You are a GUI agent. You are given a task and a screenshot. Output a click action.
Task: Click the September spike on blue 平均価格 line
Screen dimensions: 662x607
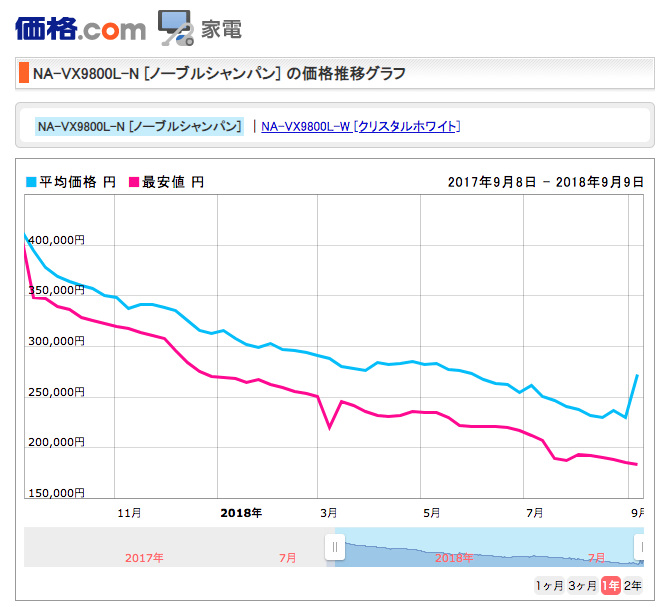(637, 376)
